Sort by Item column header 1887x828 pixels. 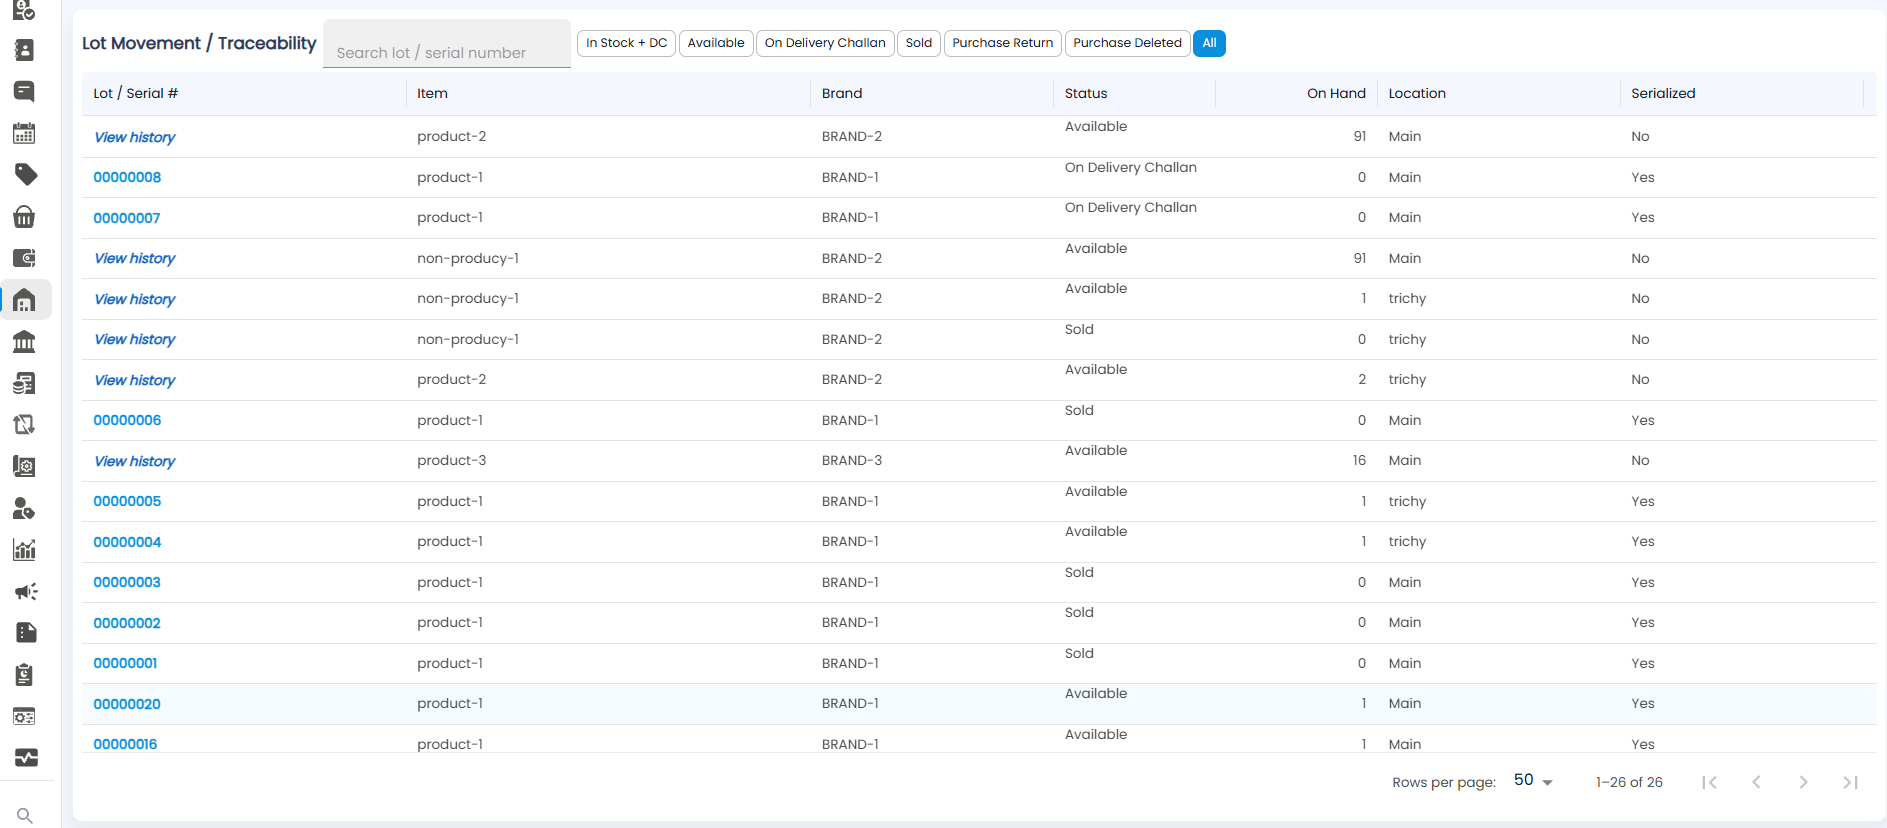tap(432, 93)
